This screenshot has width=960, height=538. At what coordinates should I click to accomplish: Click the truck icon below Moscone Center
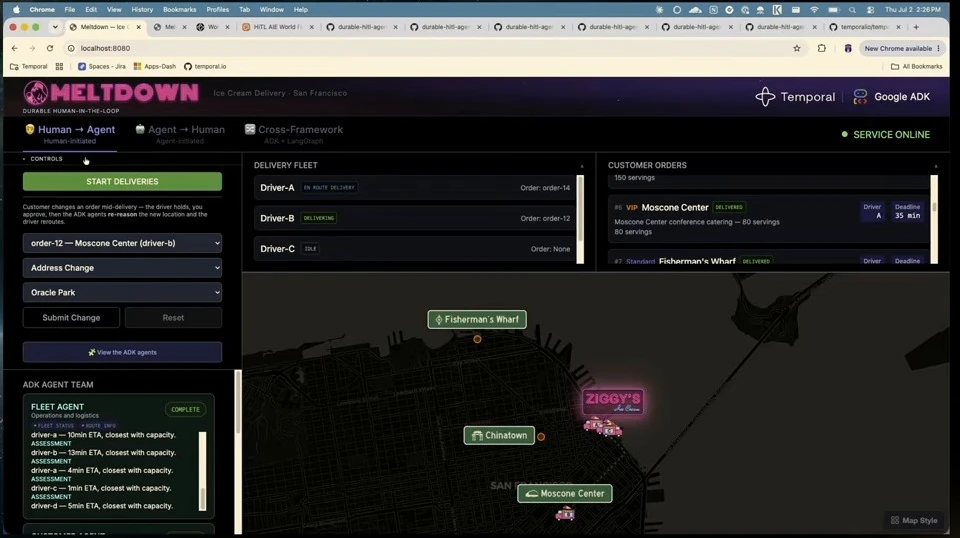[564, 514]
